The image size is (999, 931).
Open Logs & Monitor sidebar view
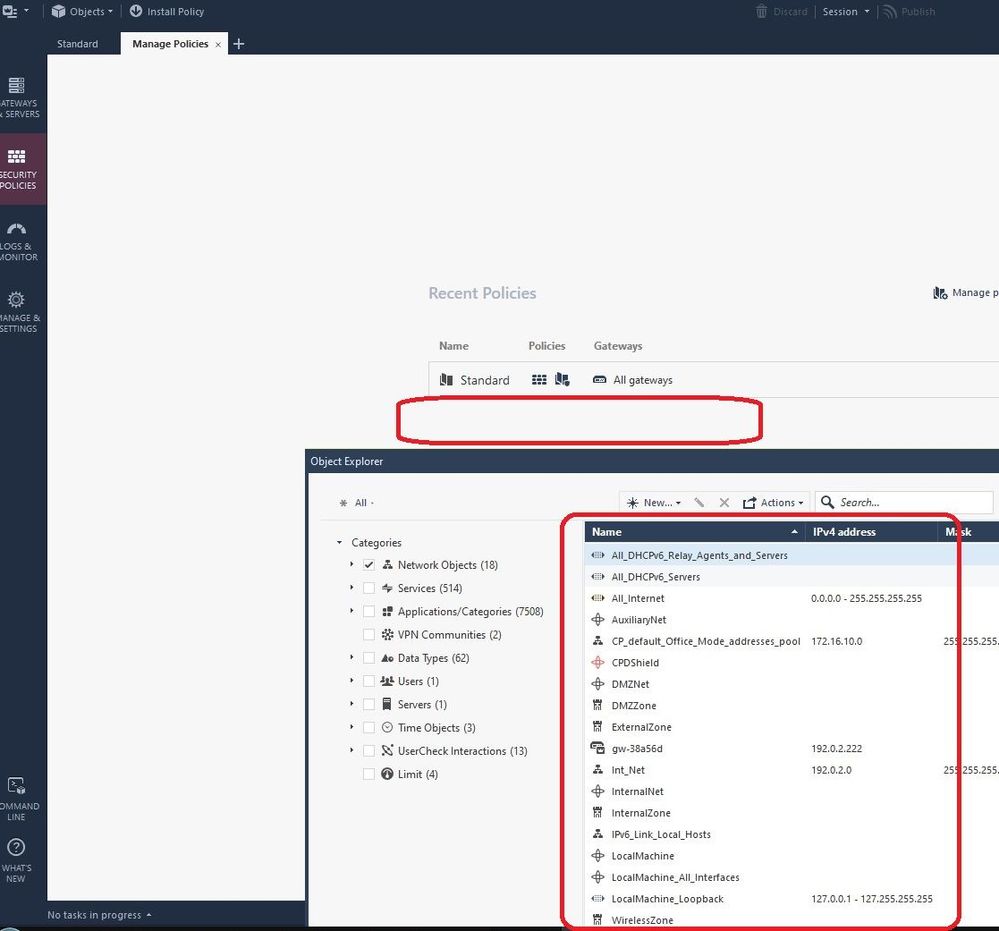point(19,241)
